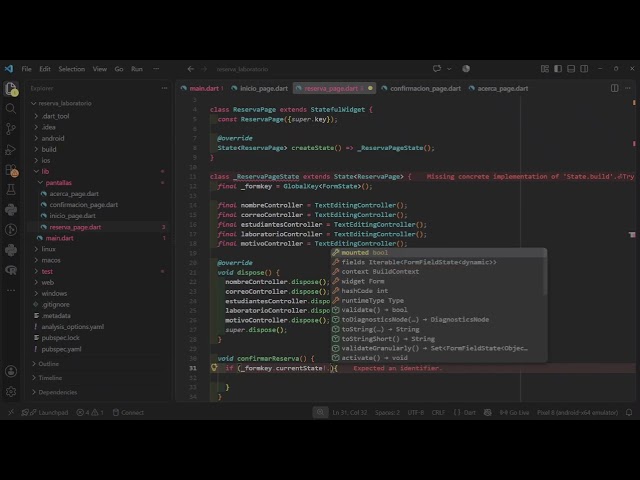Go back with the left arrow
This screenshot has height=480, width=640.
pyautogui.click(x=191, y=69)
